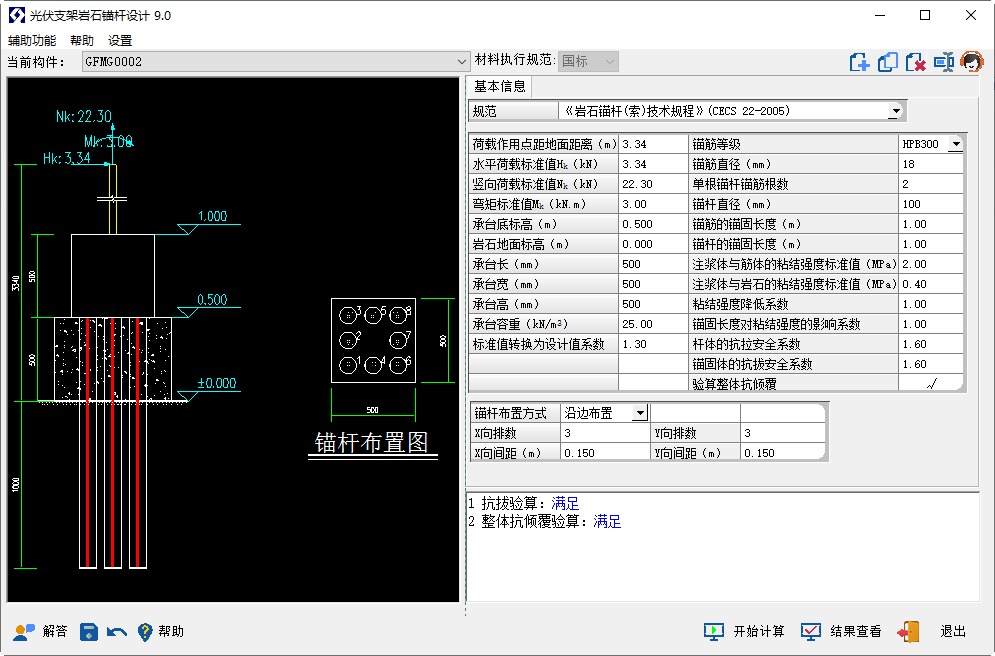Viewport: 995px width, 656px height.
Task: Click the rename component icon
Action: tap(943, 62)
